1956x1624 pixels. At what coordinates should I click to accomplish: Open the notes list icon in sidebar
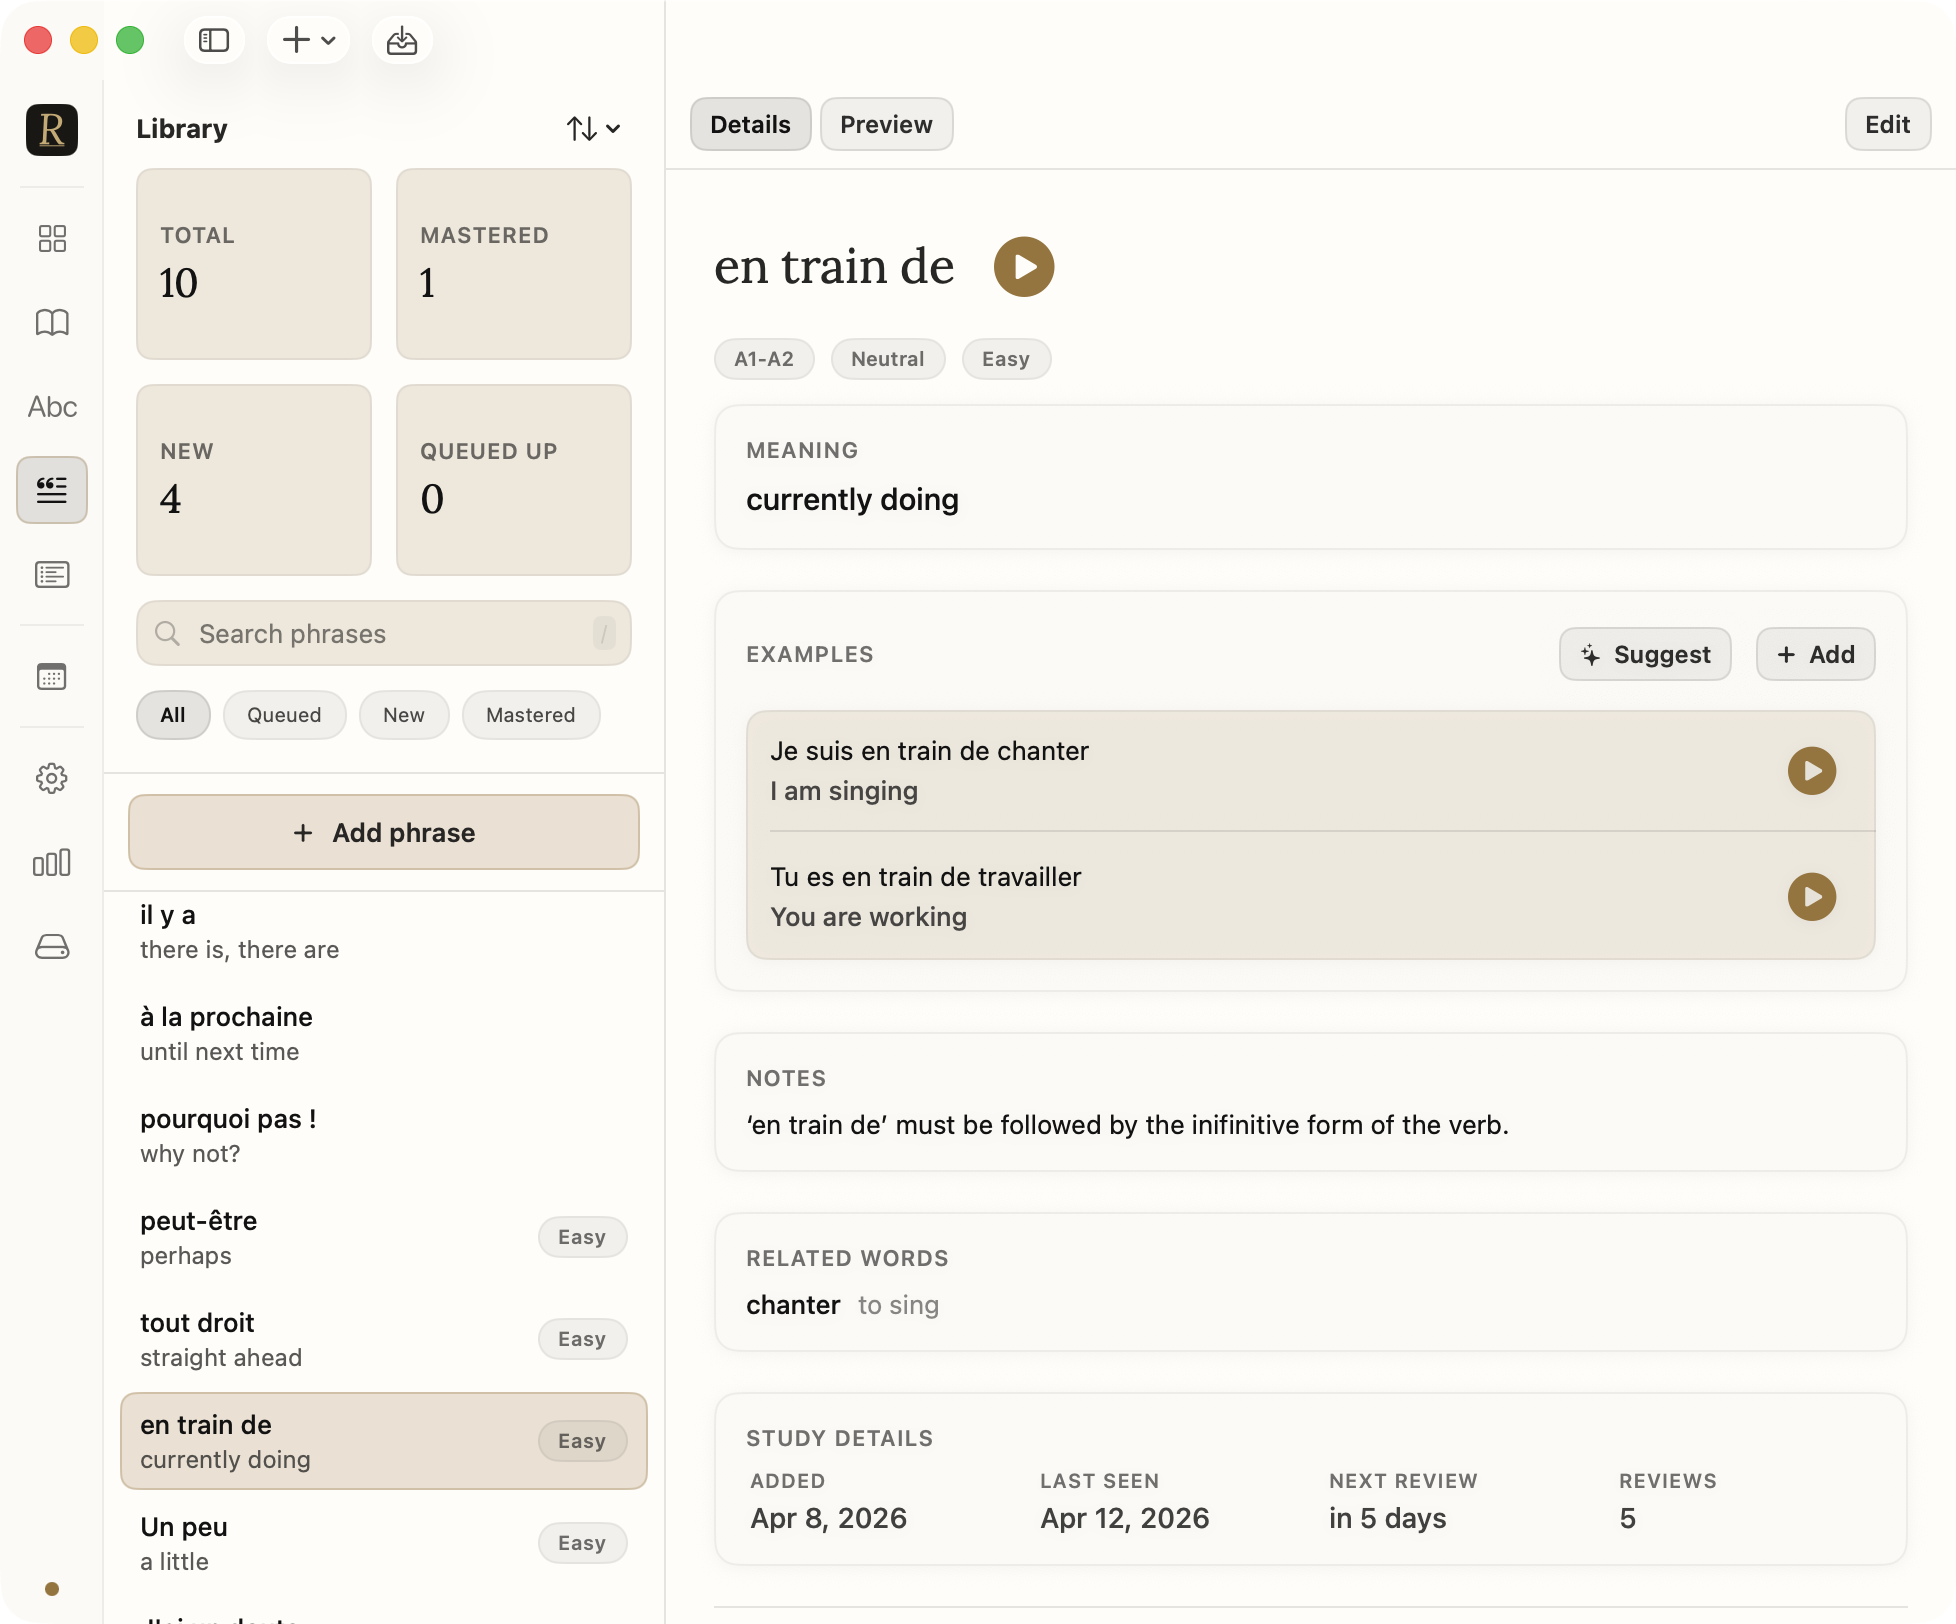tap(52, 574)
